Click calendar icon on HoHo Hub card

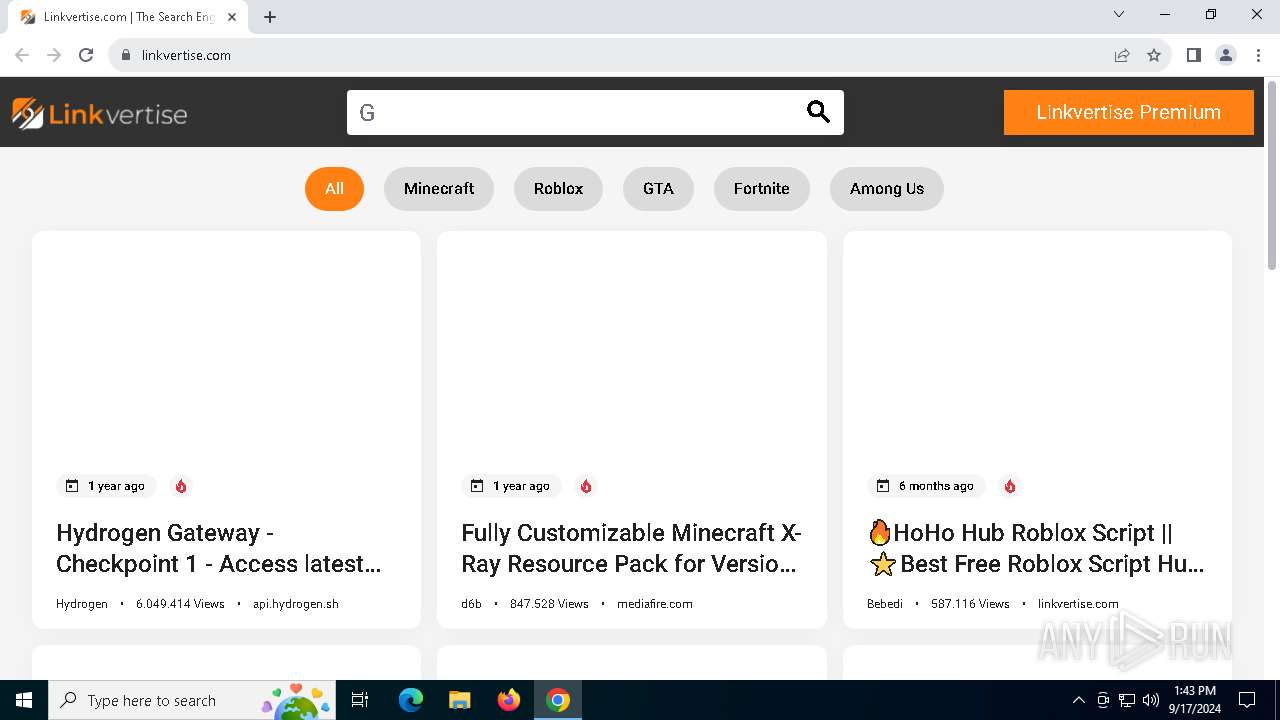[883, 486]
